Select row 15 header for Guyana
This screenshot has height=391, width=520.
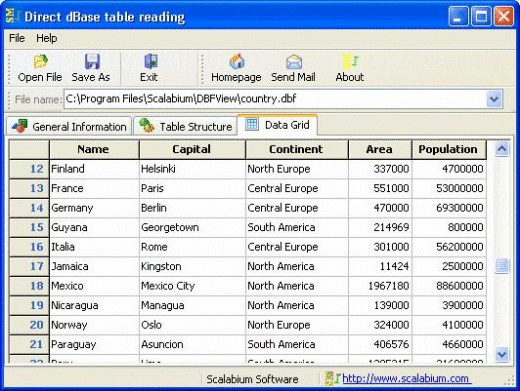point(29,227)
